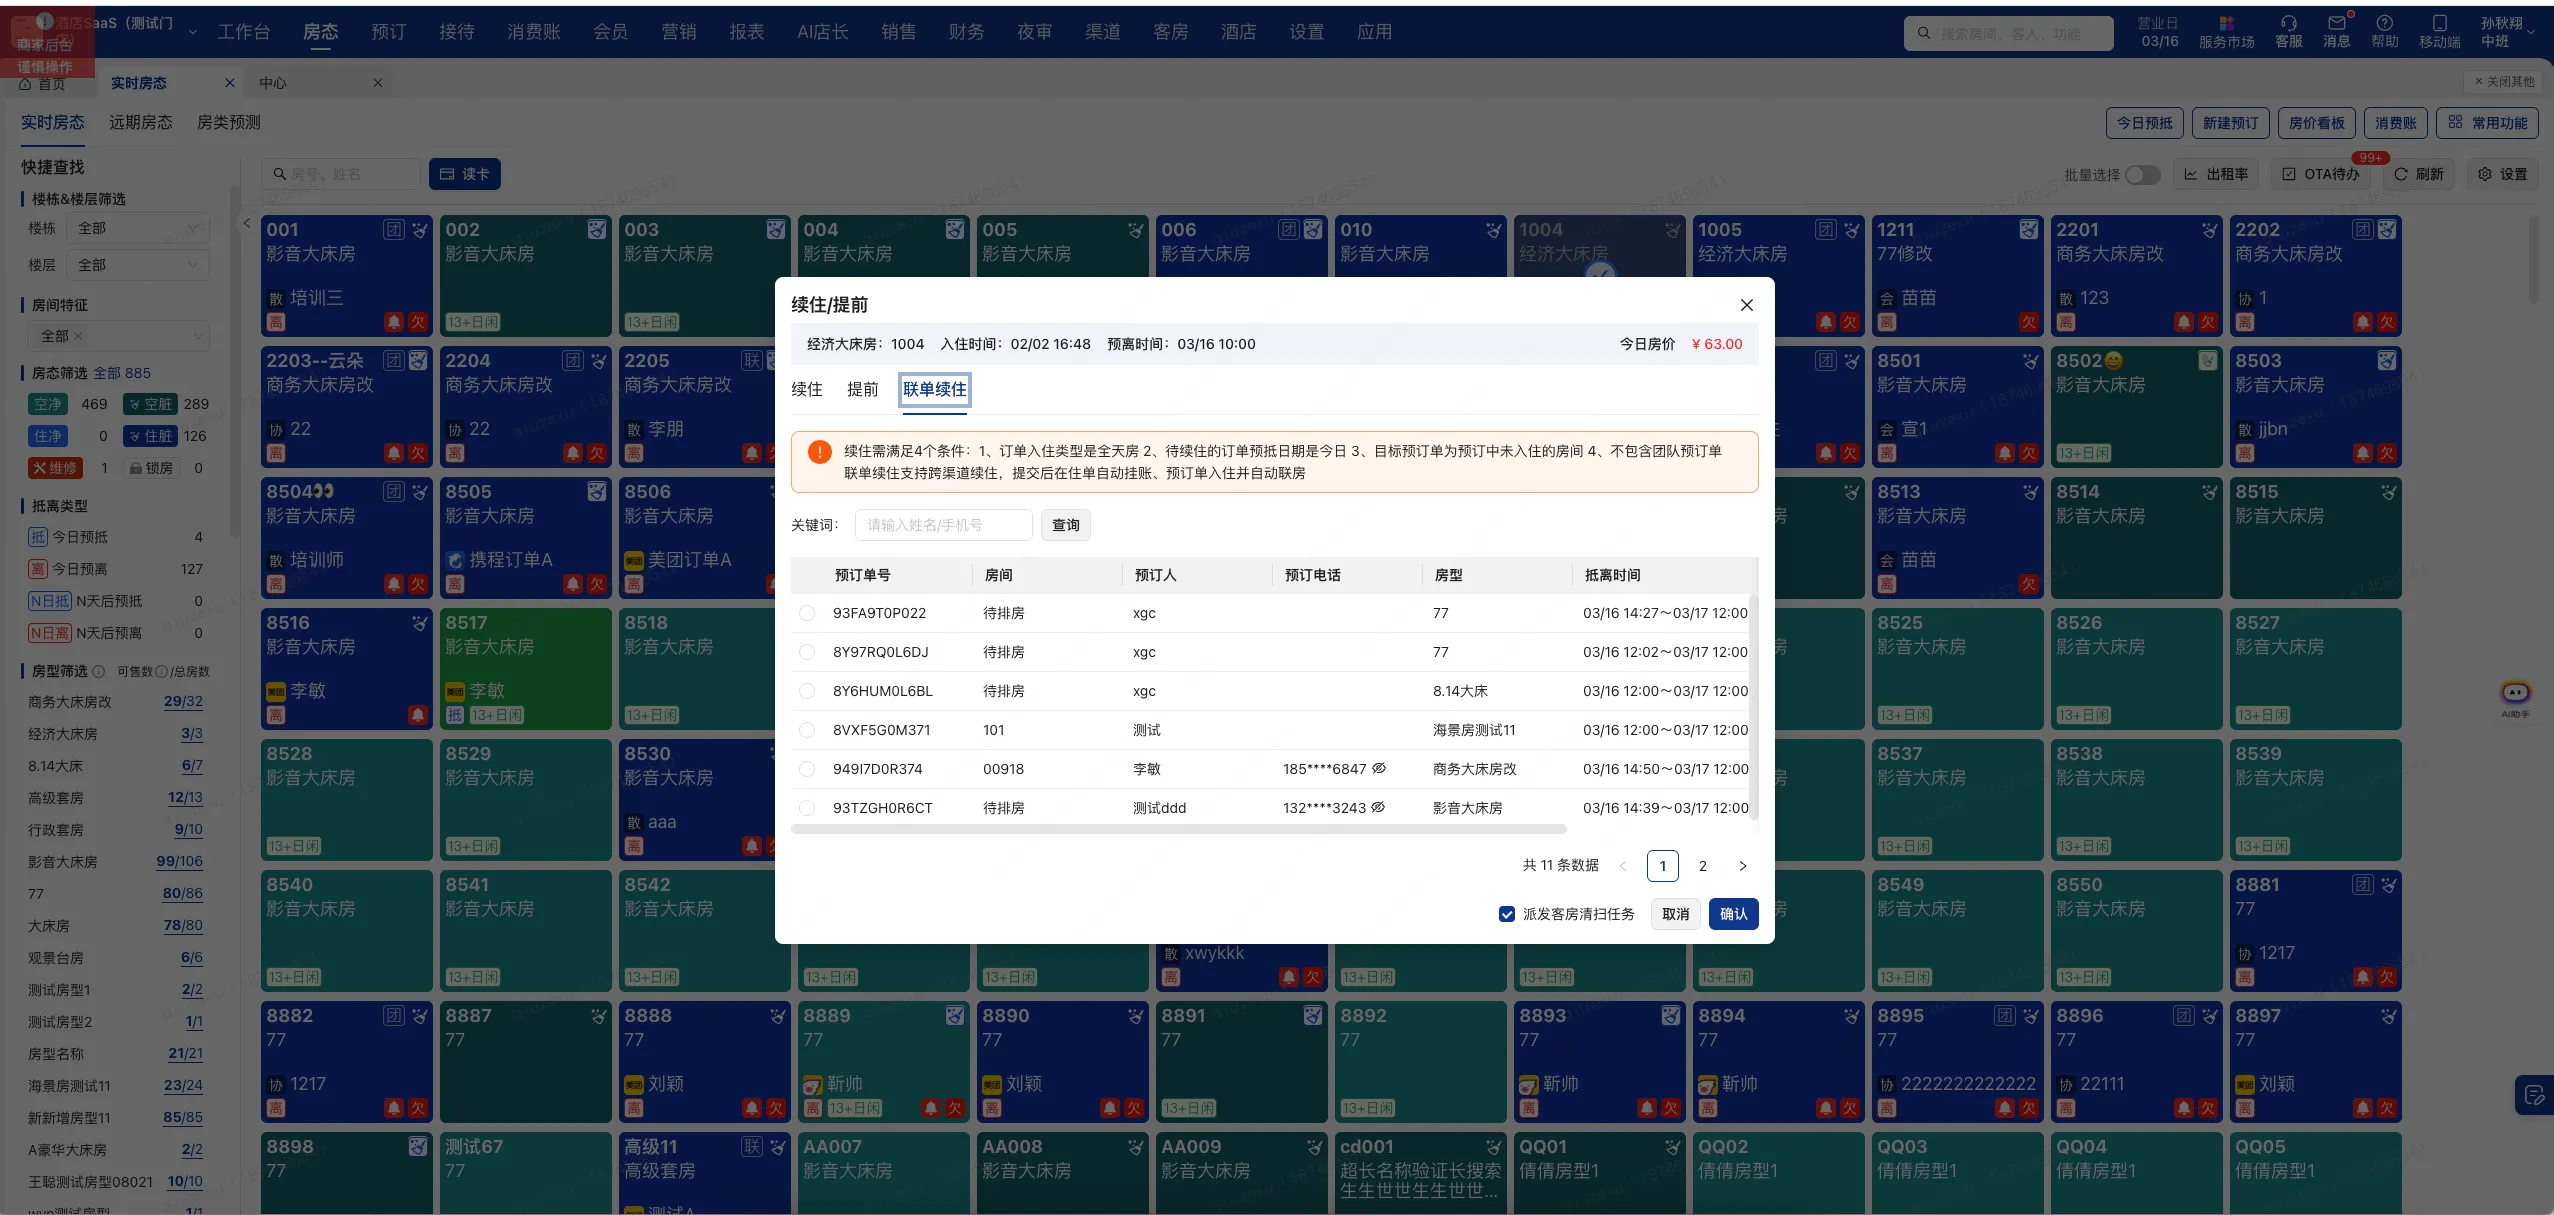
Task: Click the 新建预订 button
Action: tap(2232, 123)
